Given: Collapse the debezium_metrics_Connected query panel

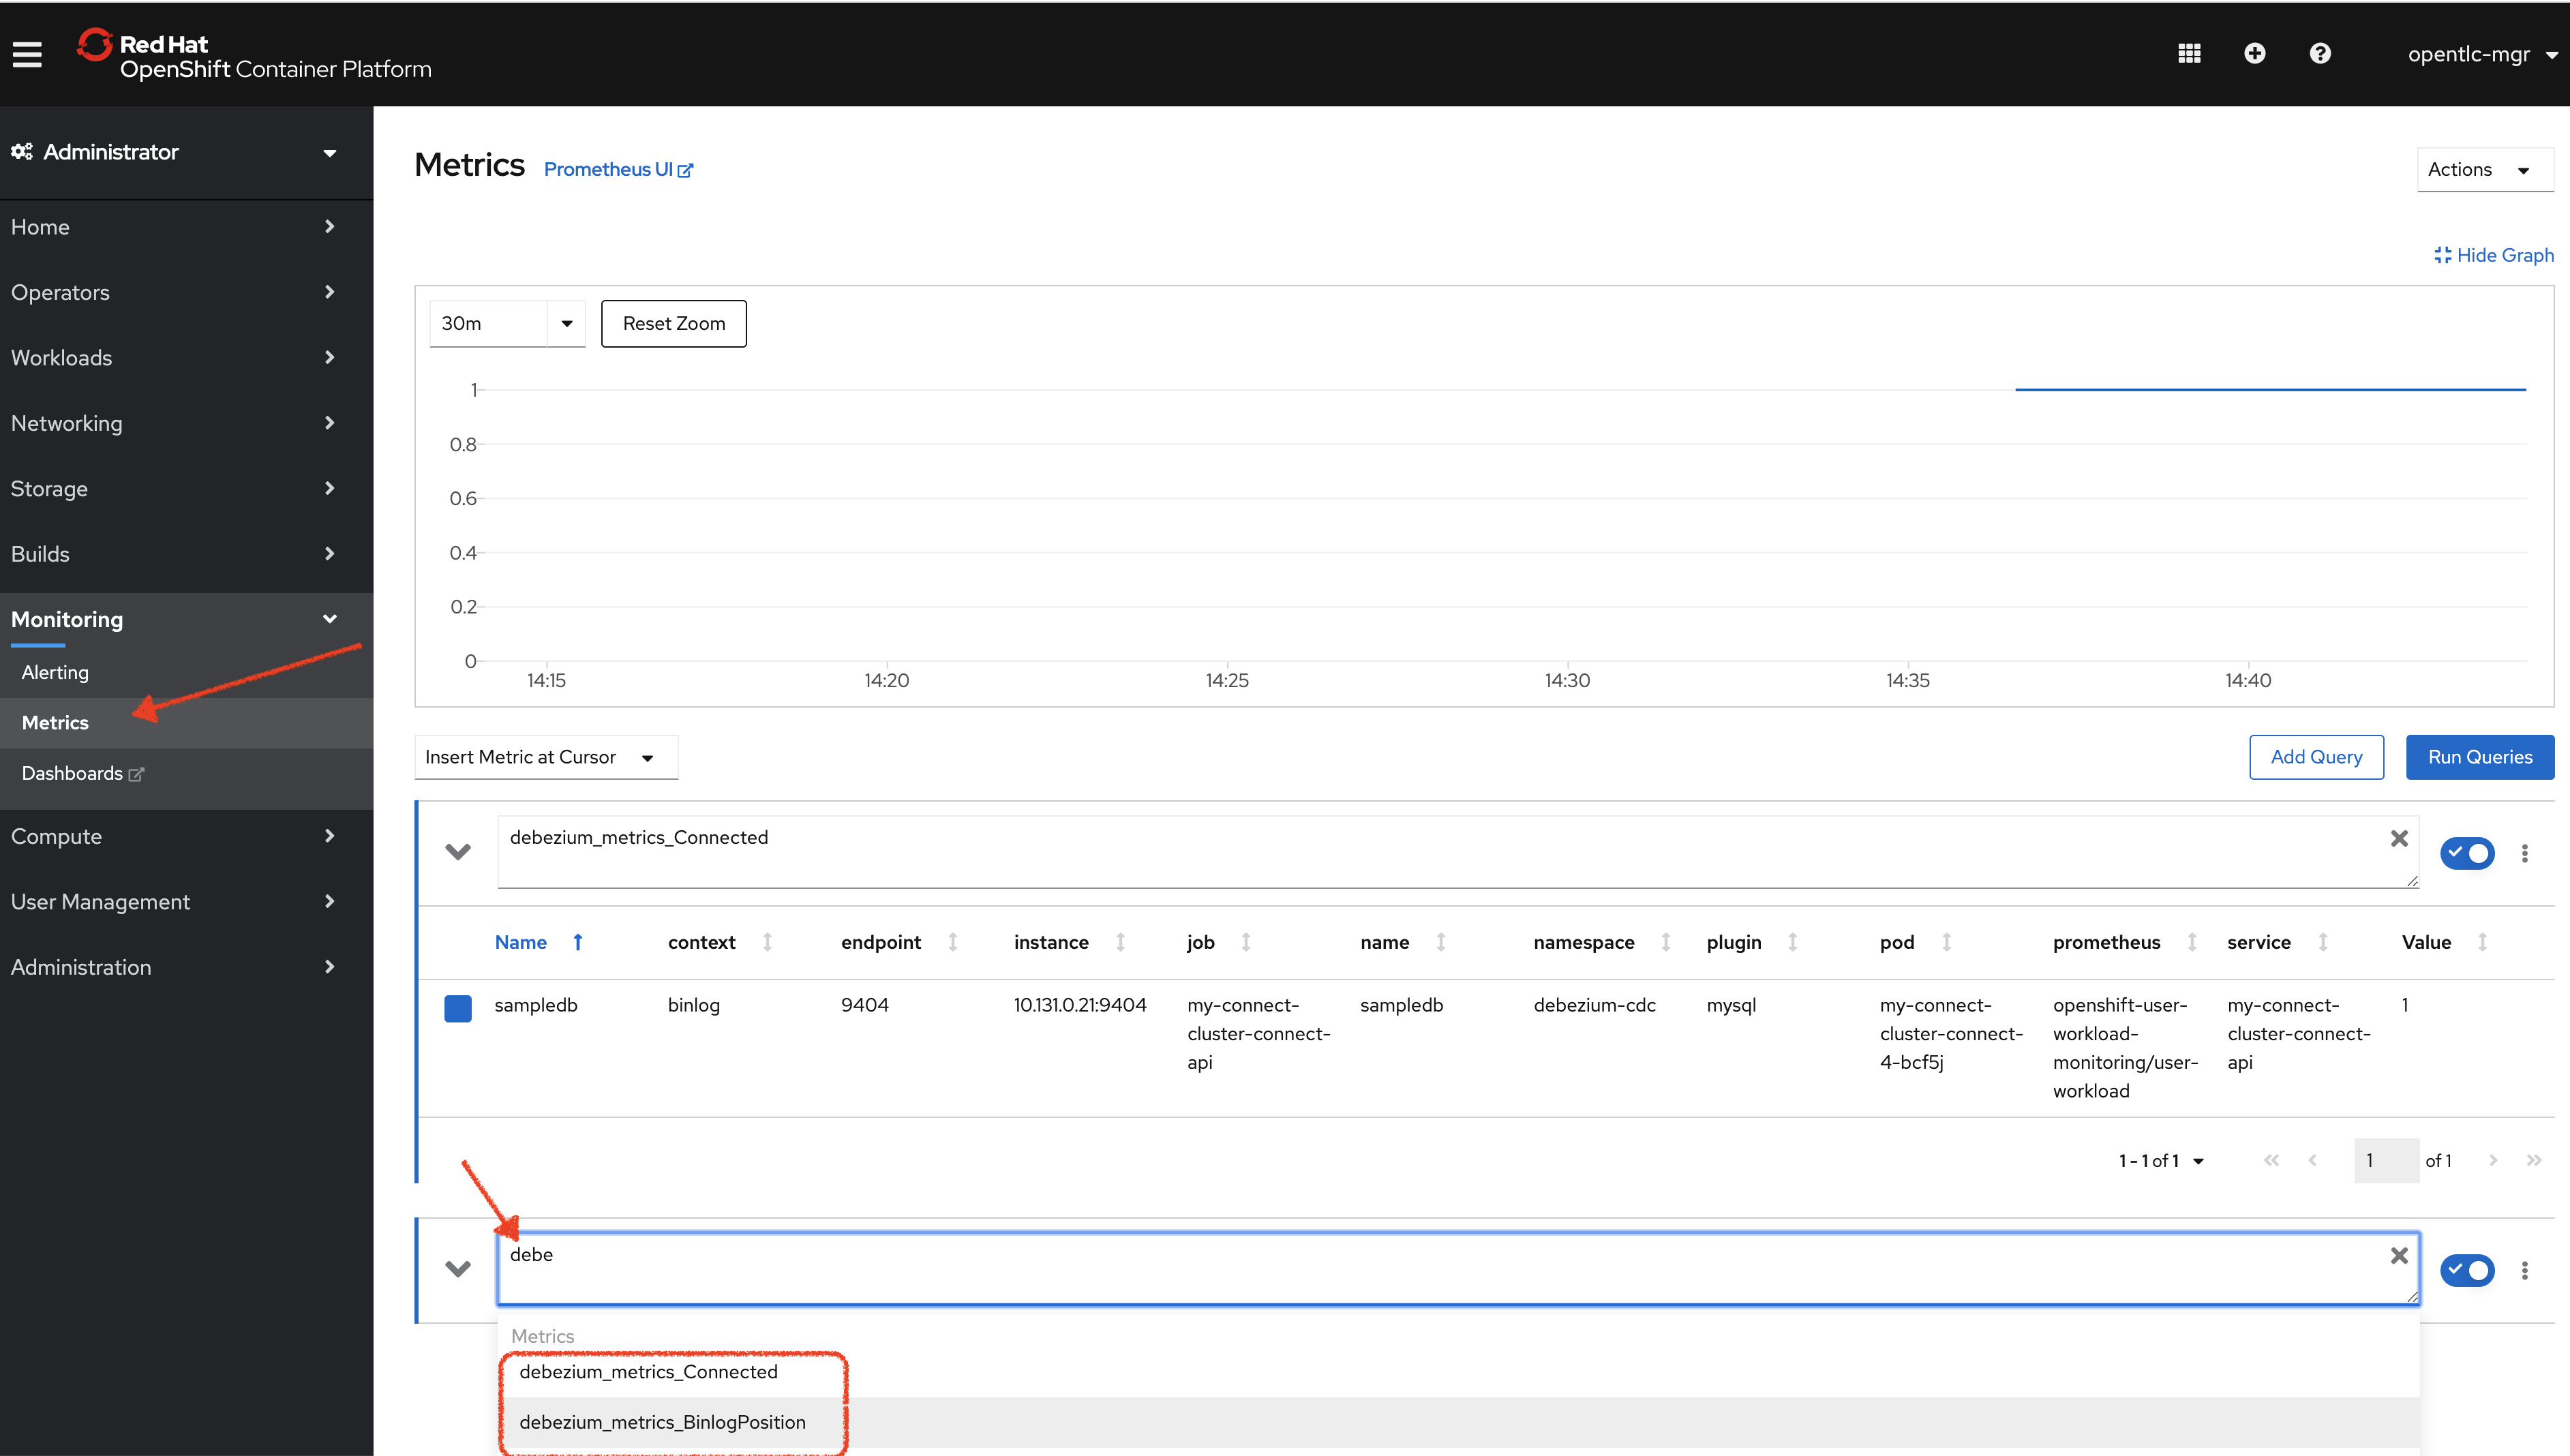Looking at the screenshot, I should click(457, 853).
